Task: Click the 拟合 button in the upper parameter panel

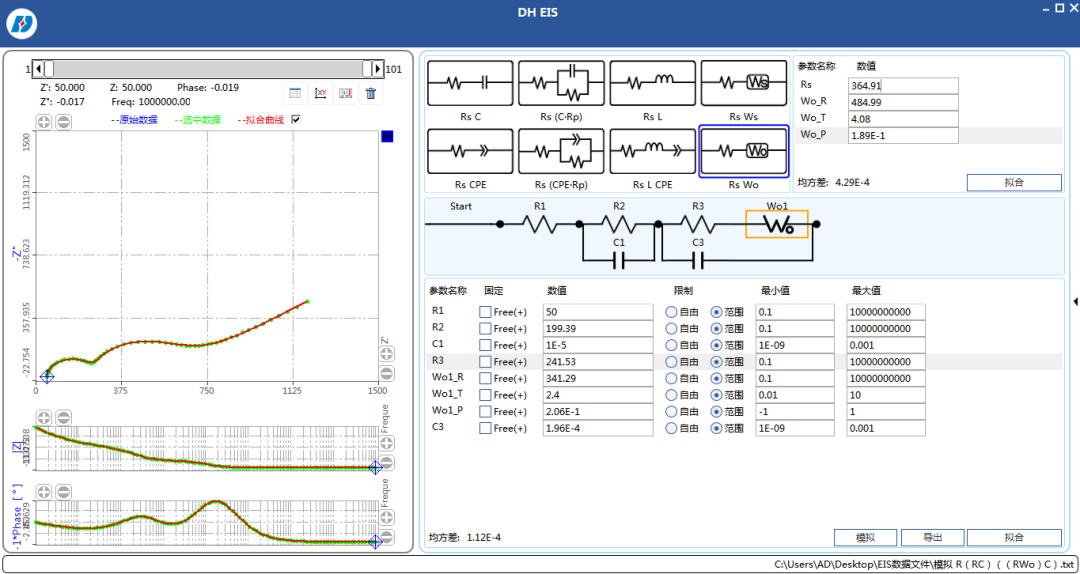Action: pyautogui.click(x=1014, y=183)
